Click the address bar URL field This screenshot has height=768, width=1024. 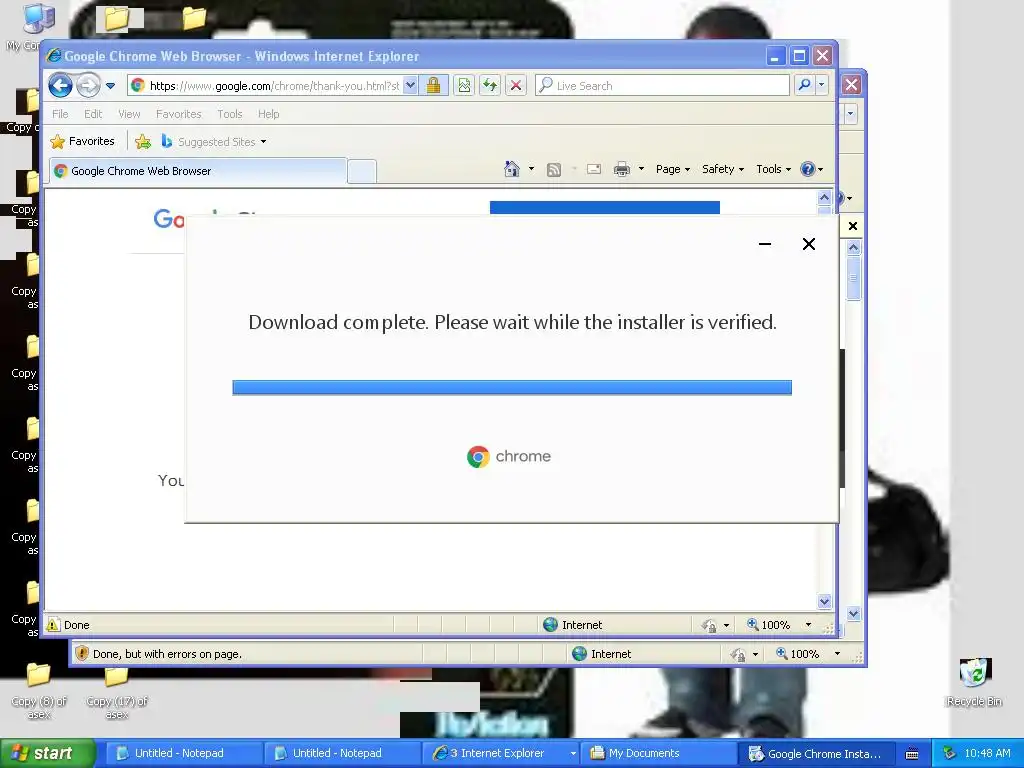point(274,86)
